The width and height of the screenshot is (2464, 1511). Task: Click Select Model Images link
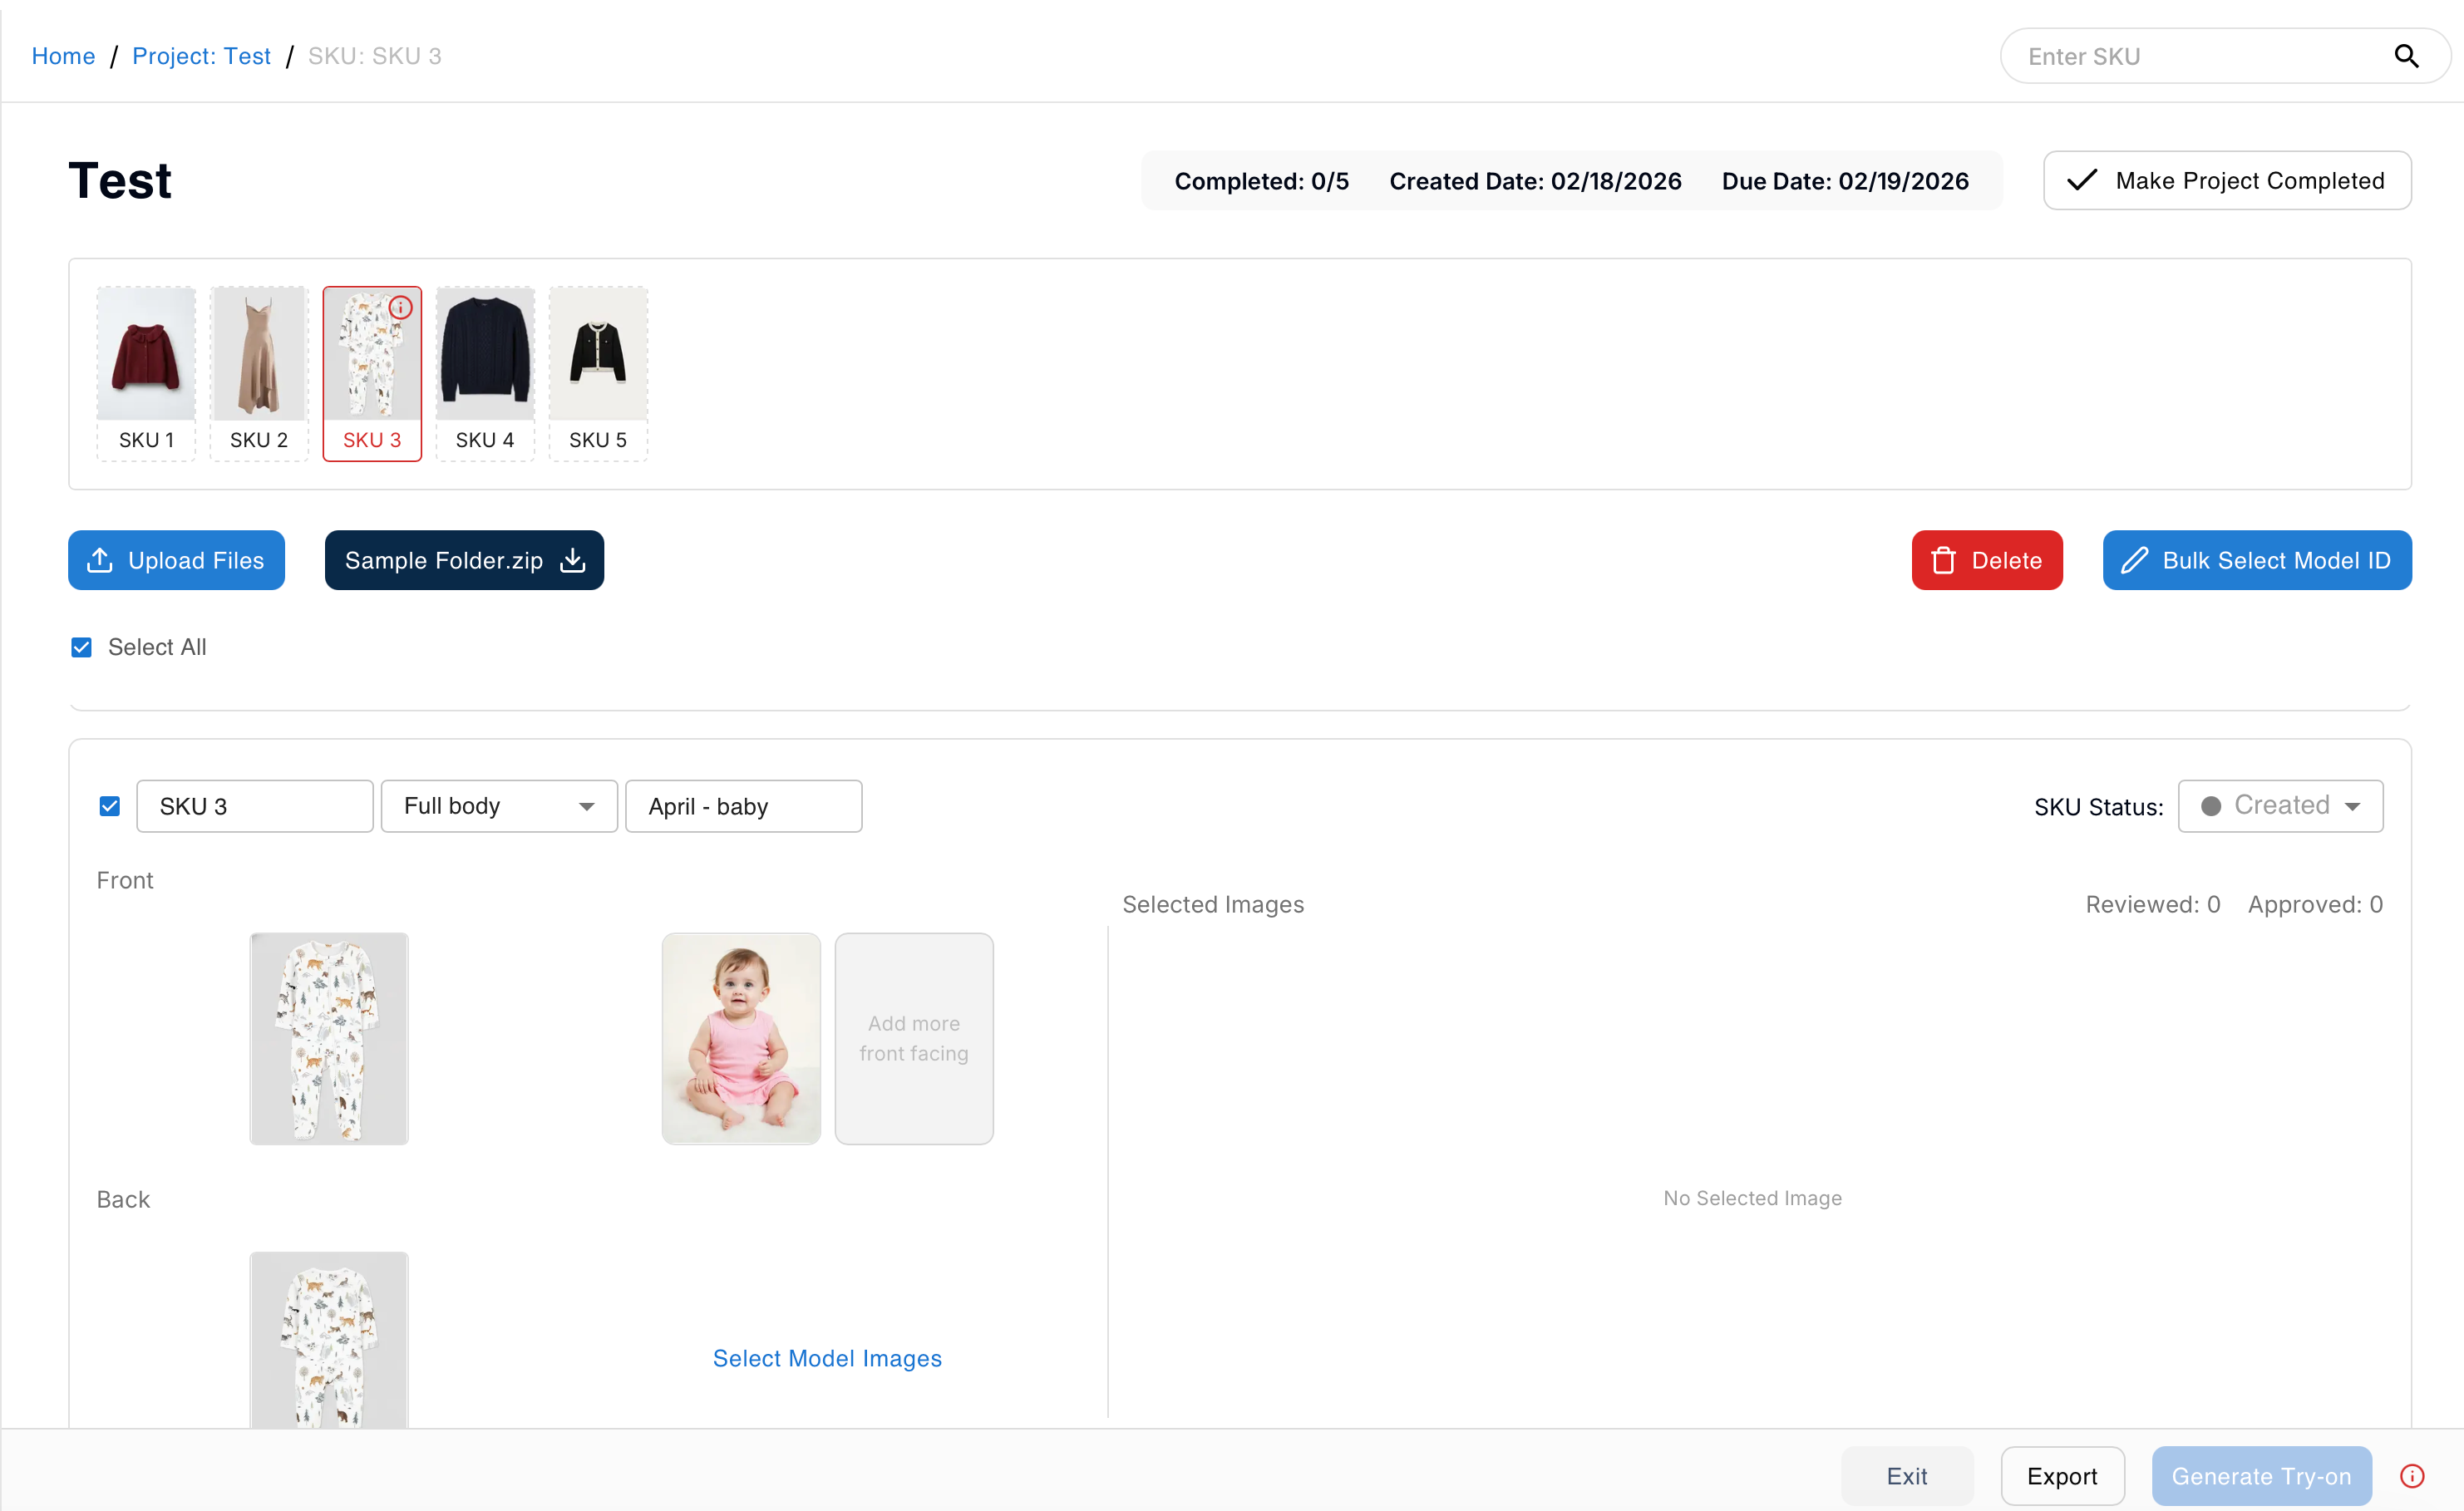point(827,1358)
